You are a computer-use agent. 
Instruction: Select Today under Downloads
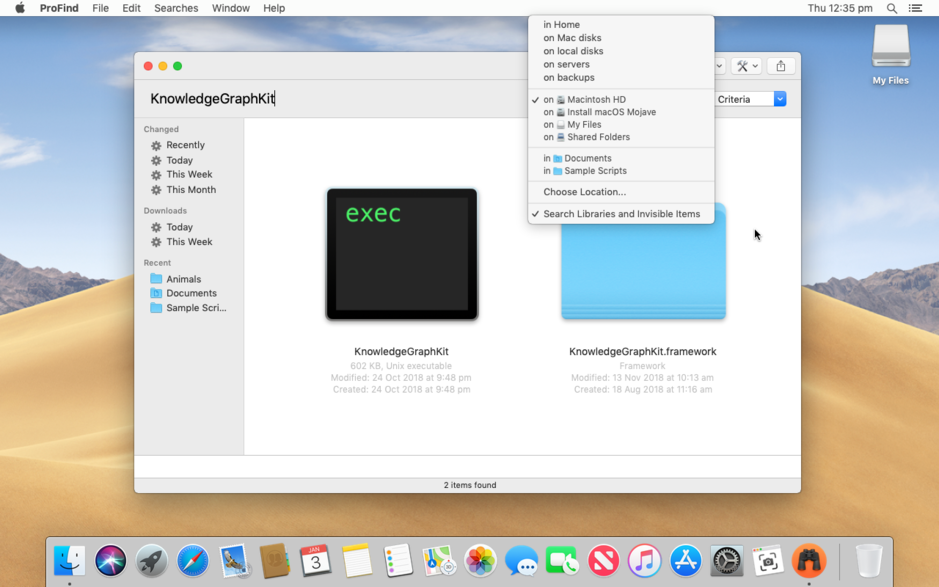pyautogui.click(x=179, y=227)
